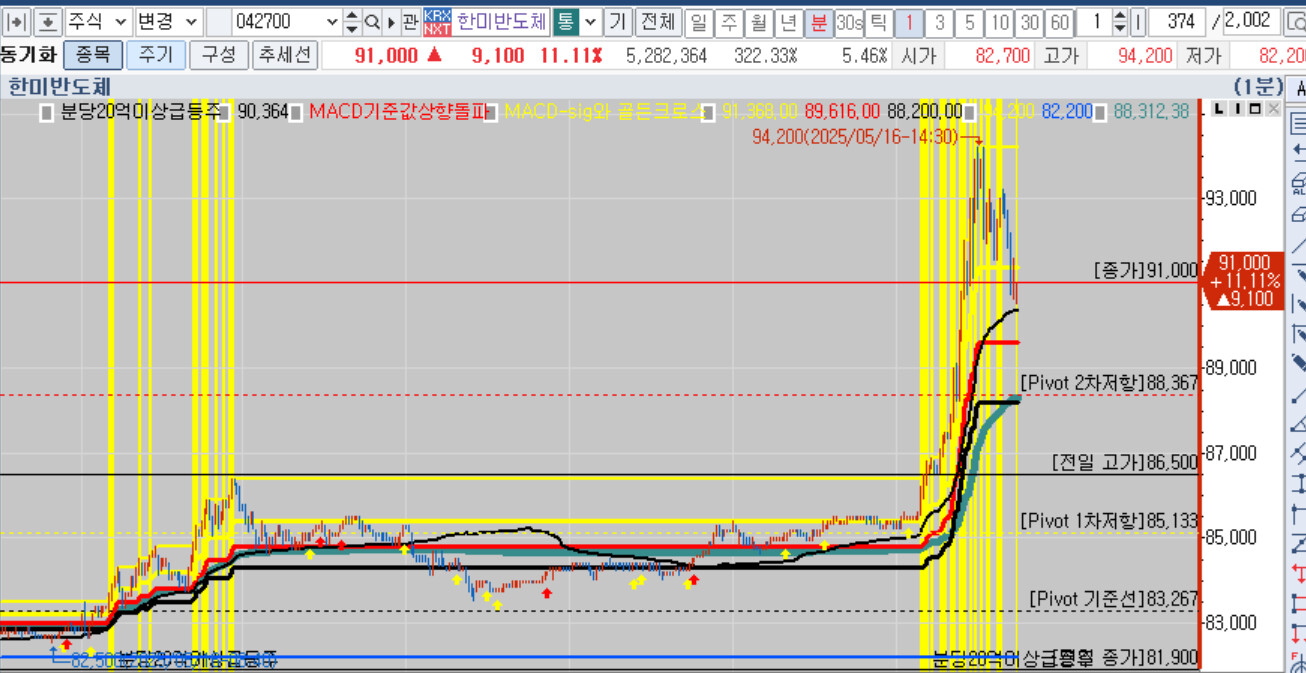Click the current price 91,000 in the quote bar
Screen dimensions: 1306x673
[386, 56]
